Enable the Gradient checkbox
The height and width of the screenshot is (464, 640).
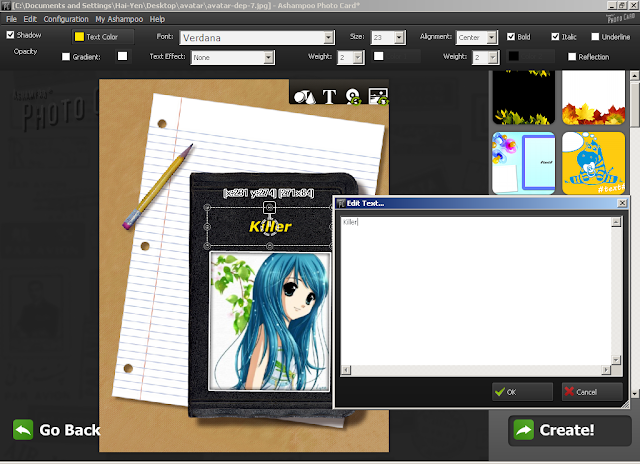pyautogui.click(x=66, y=57)
